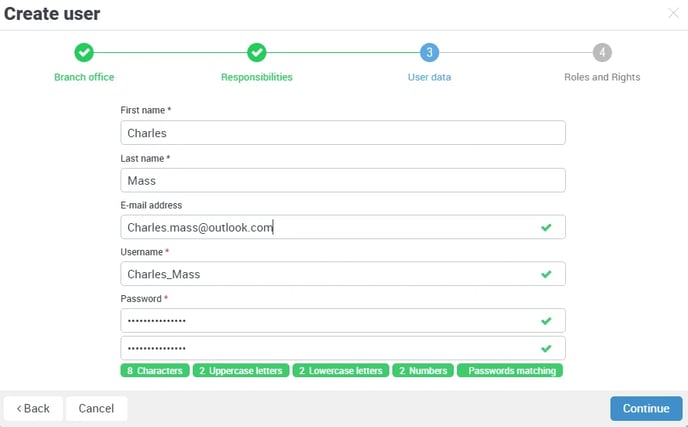Focus the Last name field containing Mass
688x427 pixels.
[343, 180]
